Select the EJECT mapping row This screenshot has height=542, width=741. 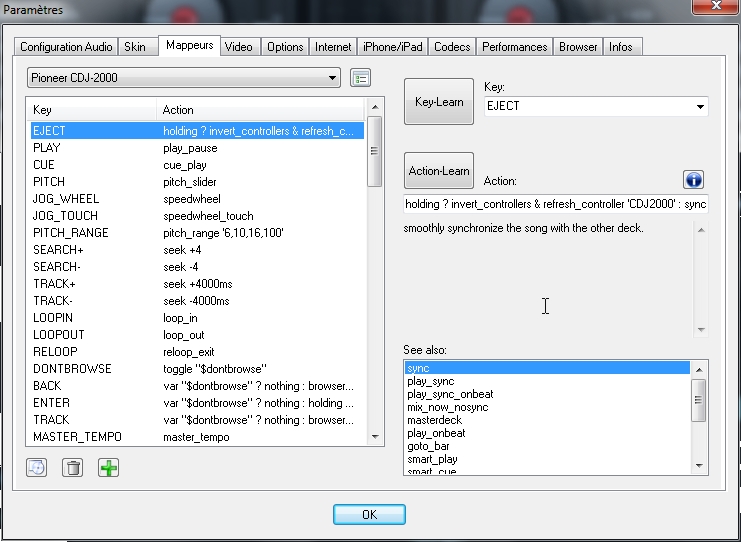tap(197, 131)
